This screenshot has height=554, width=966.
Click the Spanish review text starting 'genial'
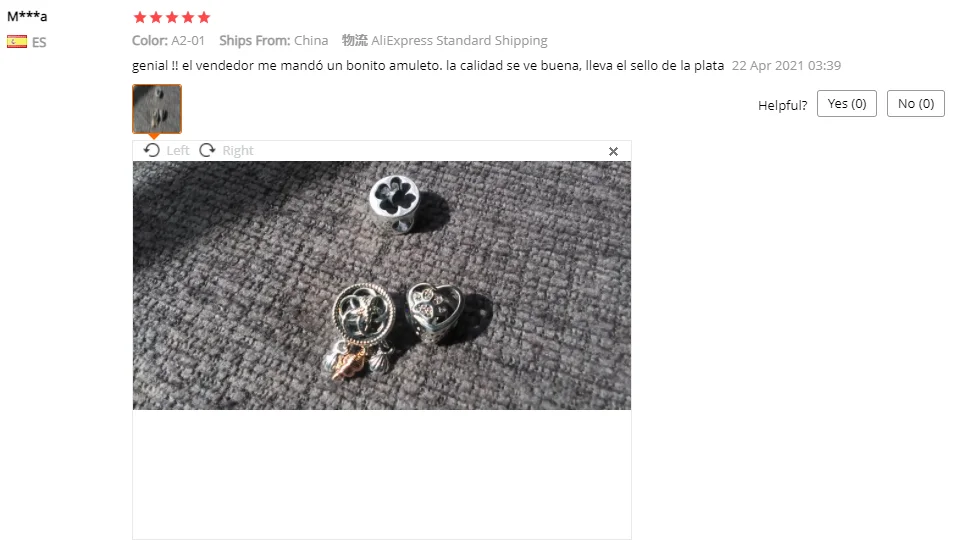pos(428,66)
